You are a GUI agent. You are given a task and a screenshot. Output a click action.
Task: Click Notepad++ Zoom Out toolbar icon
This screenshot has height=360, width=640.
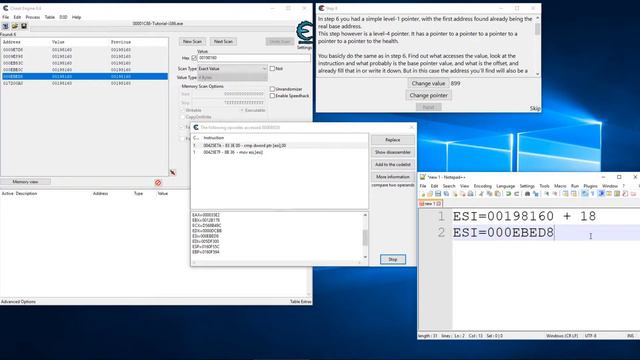555,194
